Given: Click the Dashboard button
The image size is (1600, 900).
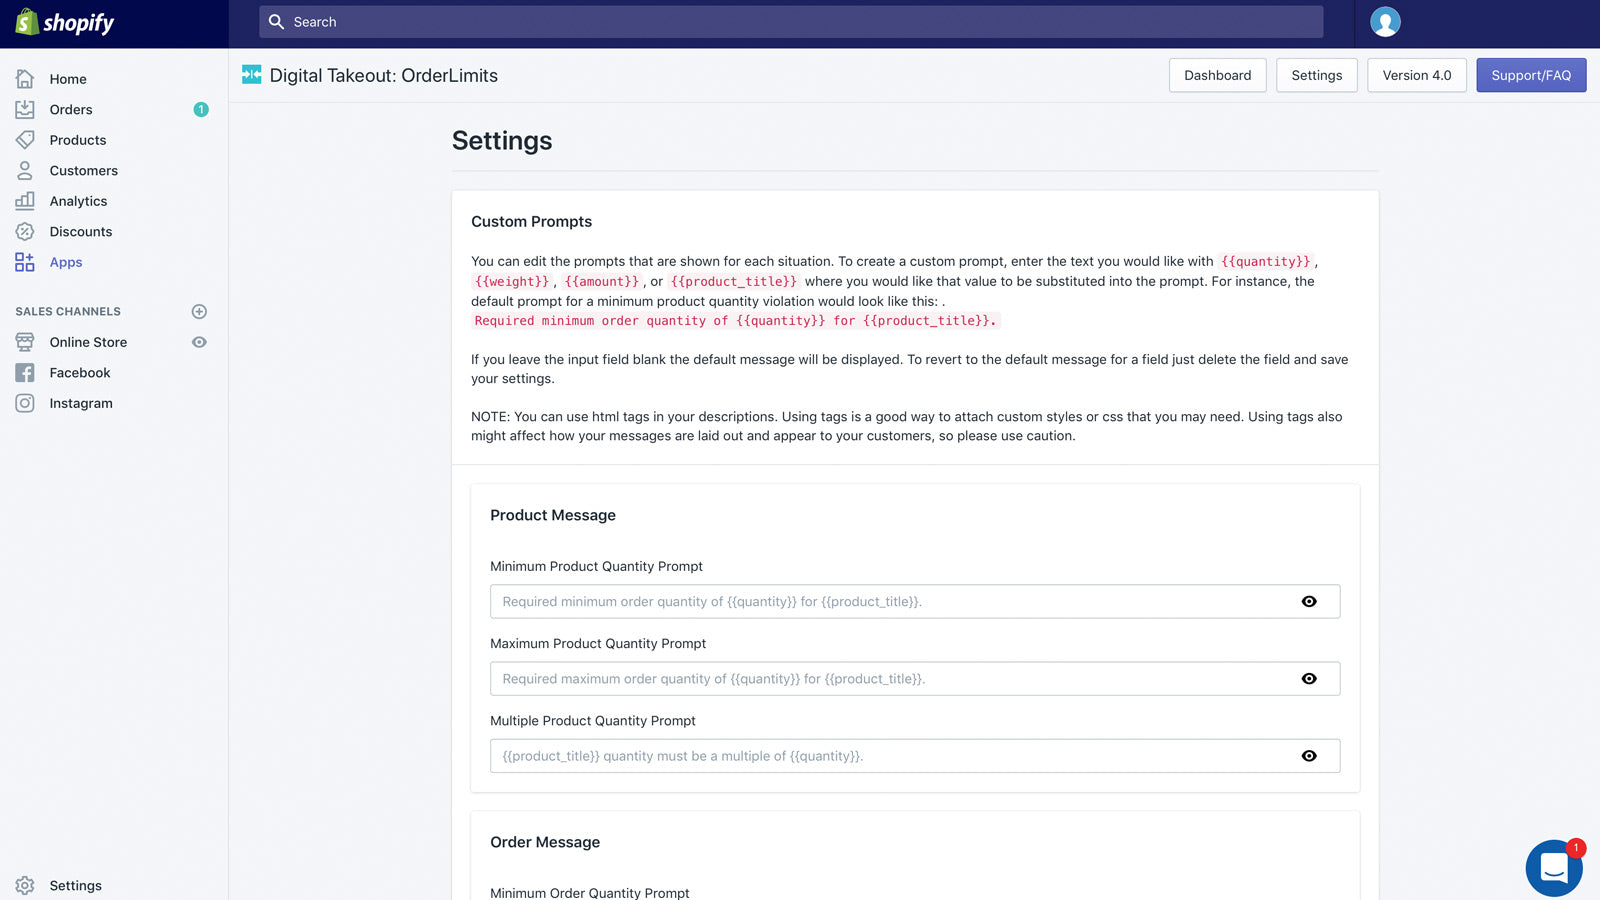Looking at the screenshot, I should (x=1217, y=75).
